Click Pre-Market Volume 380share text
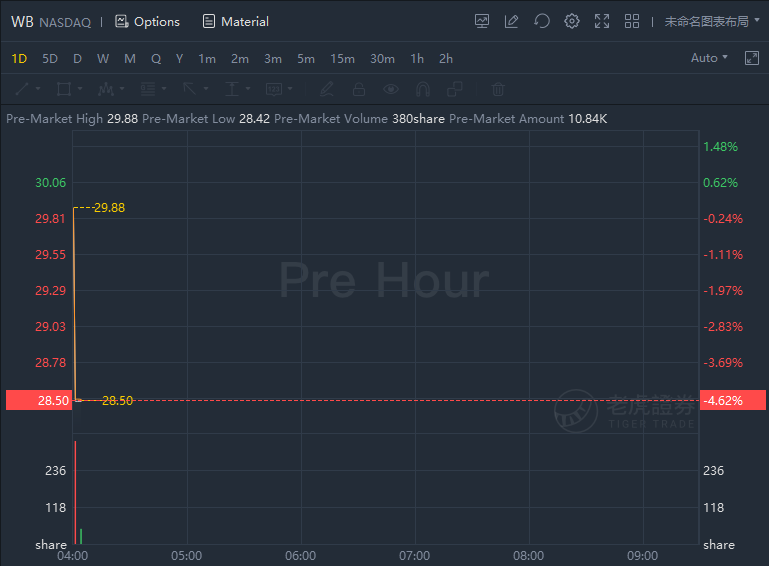769x566 pixels. (x=359, y=119)
